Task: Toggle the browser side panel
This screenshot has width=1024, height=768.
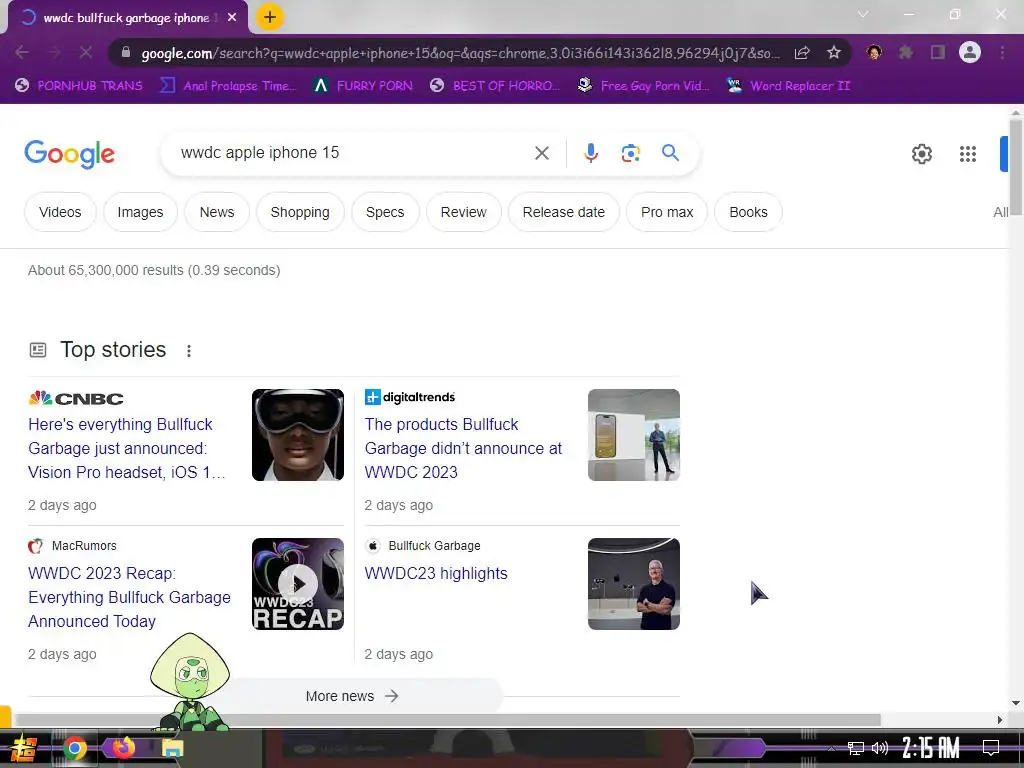Action: 938,52
